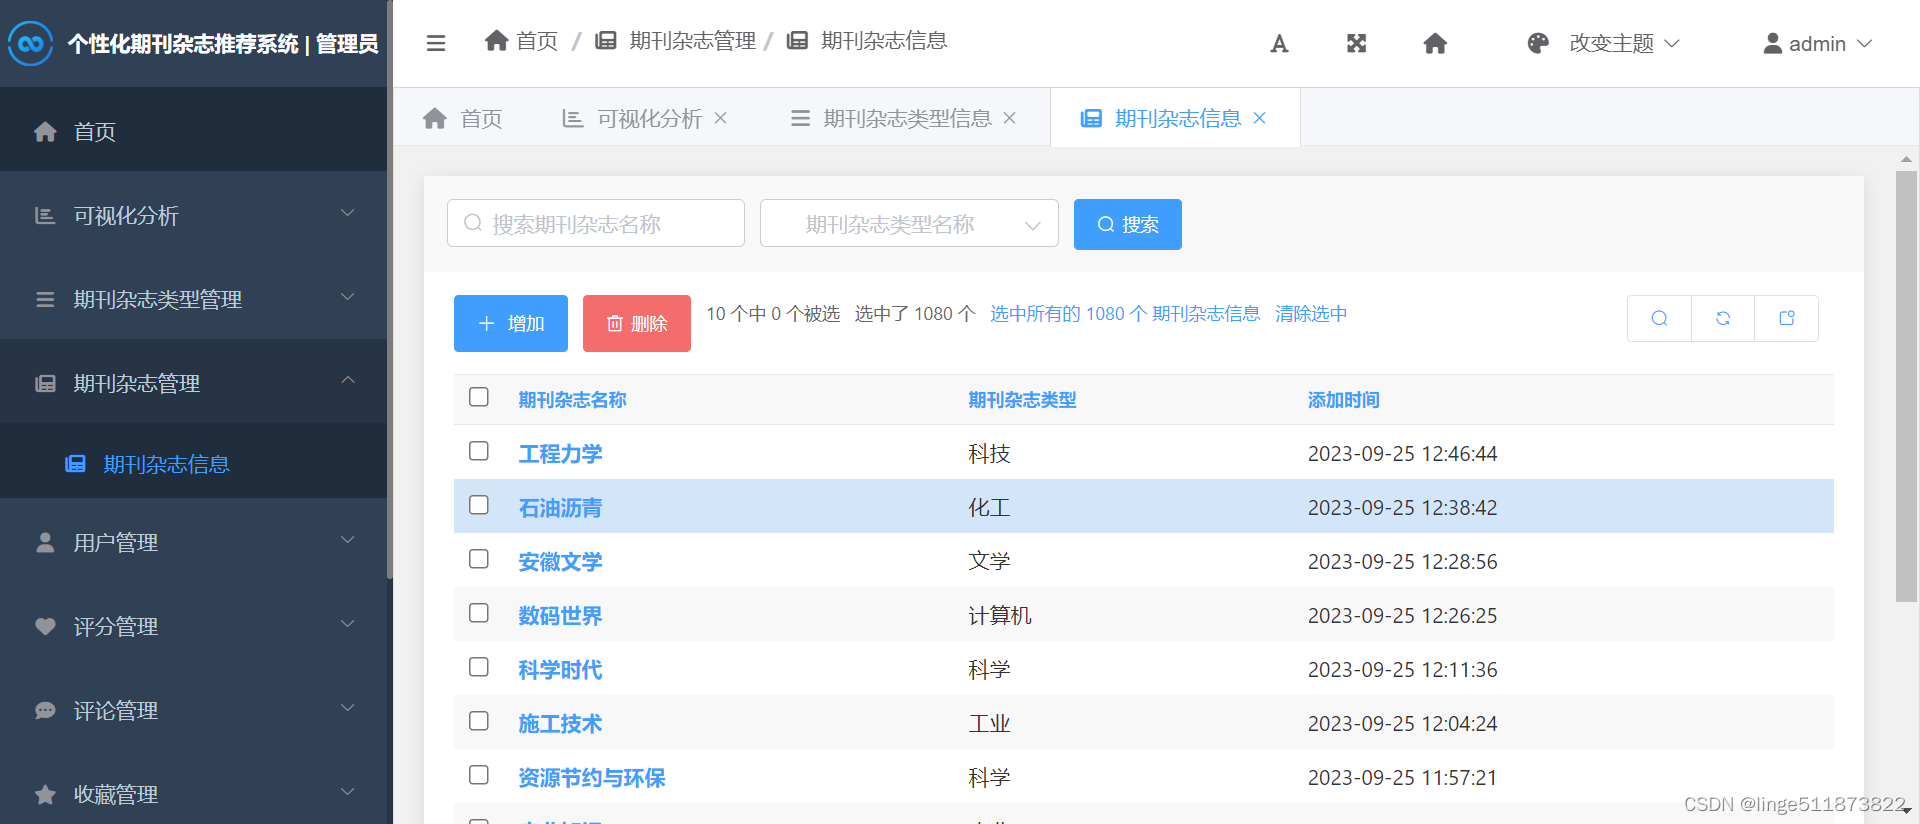1920x824 pixels.
Task: Switch to the 可视化分析 tab
Action: (x=632, y=118)
